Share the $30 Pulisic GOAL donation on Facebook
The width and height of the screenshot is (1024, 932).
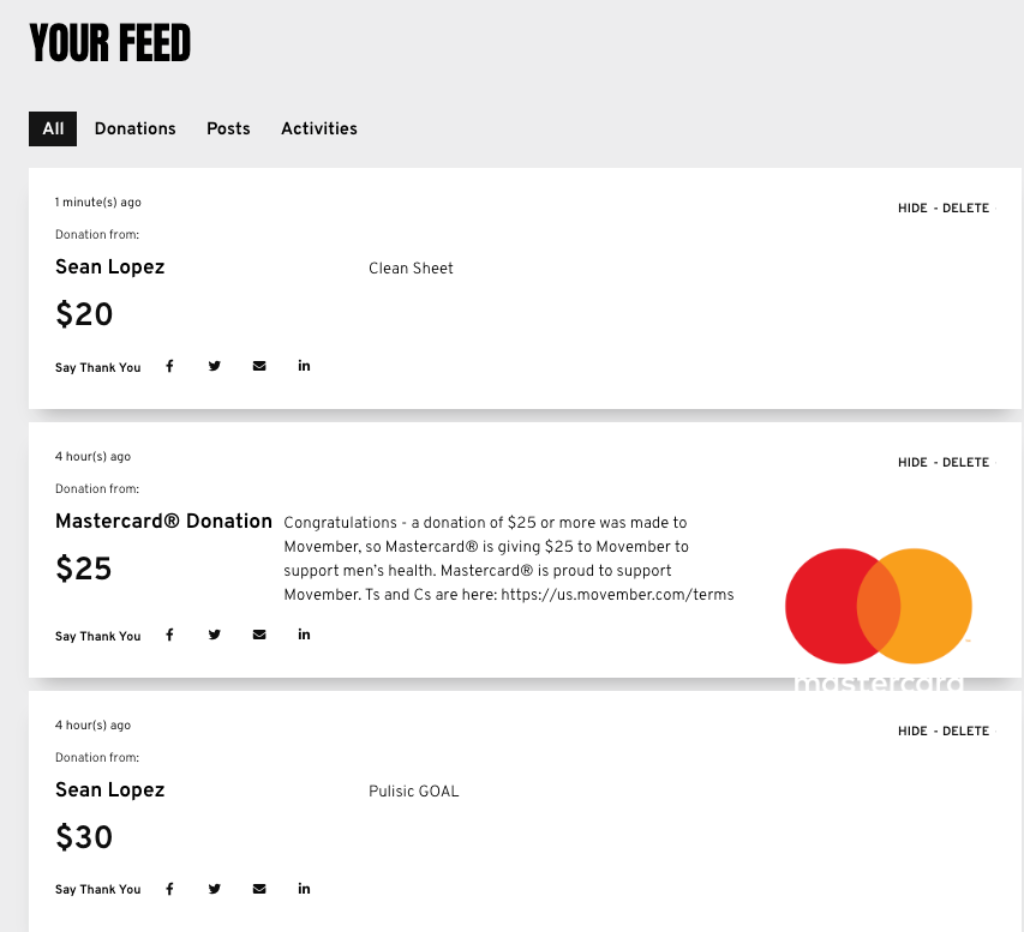click(169, 889)
